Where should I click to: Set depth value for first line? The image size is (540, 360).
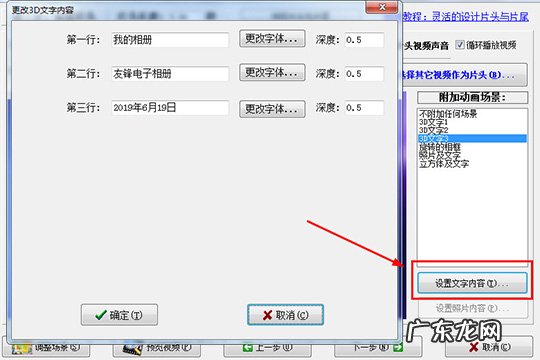pyautogui.click(x=364, y=40)
